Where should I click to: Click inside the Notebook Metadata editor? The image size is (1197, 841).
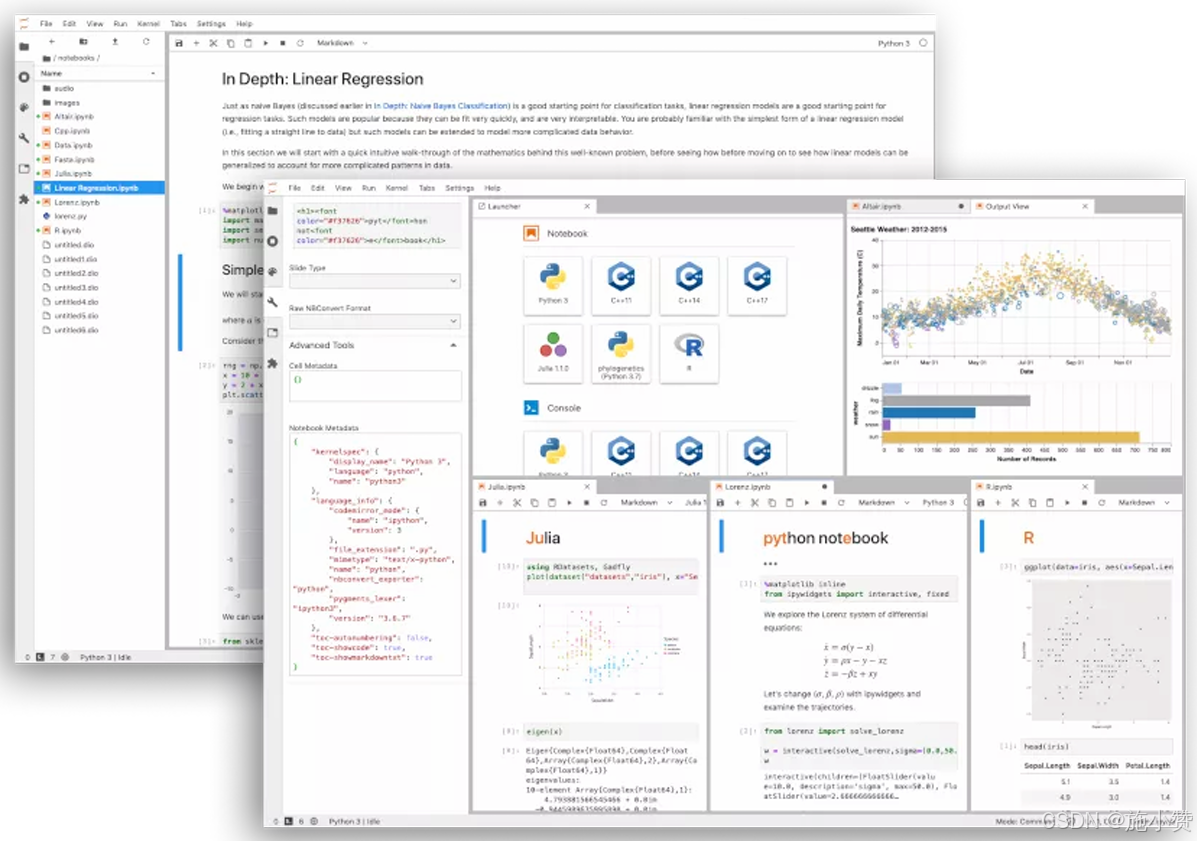(375, 553)
